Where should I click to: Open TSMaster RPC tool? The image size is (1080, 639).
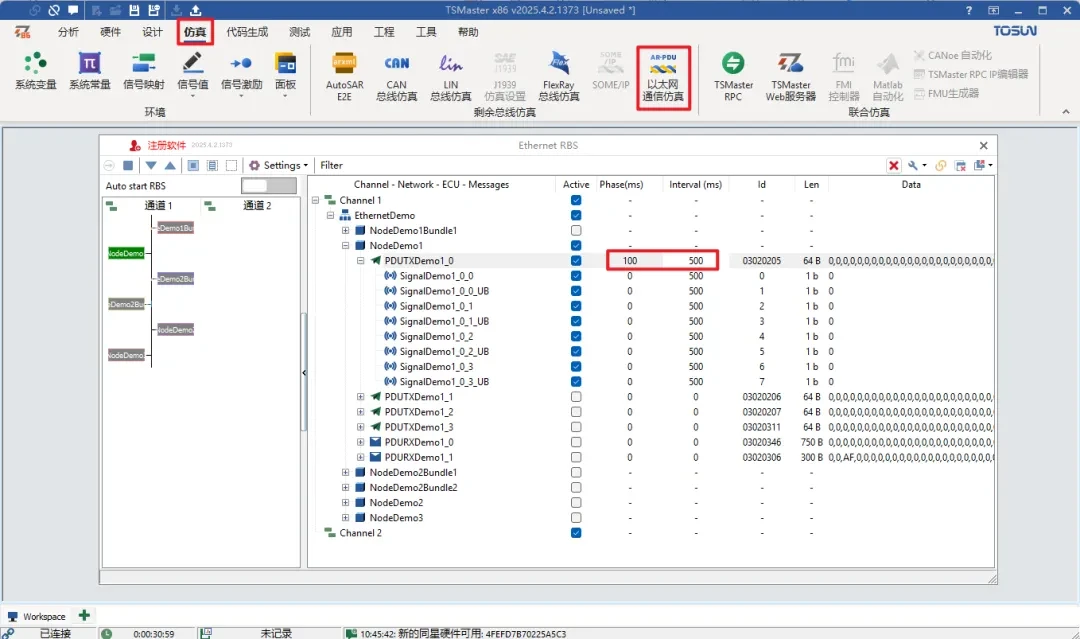(733, 75)
